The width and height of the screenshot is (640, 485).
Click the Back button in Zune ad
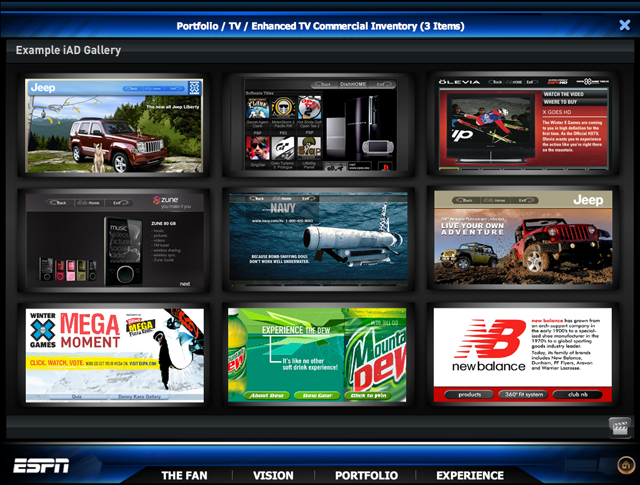point(60,202)
